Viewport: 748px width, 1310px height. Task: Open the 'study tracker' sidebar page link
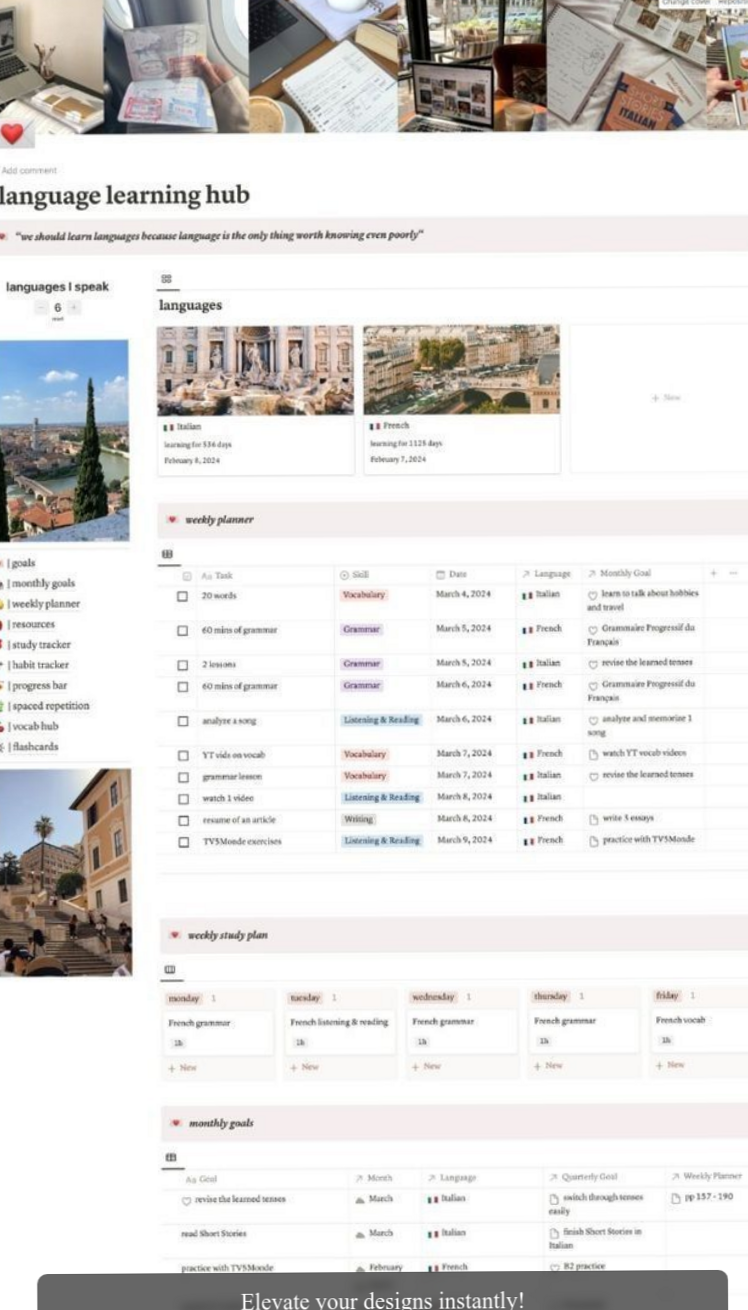(40, 645)
